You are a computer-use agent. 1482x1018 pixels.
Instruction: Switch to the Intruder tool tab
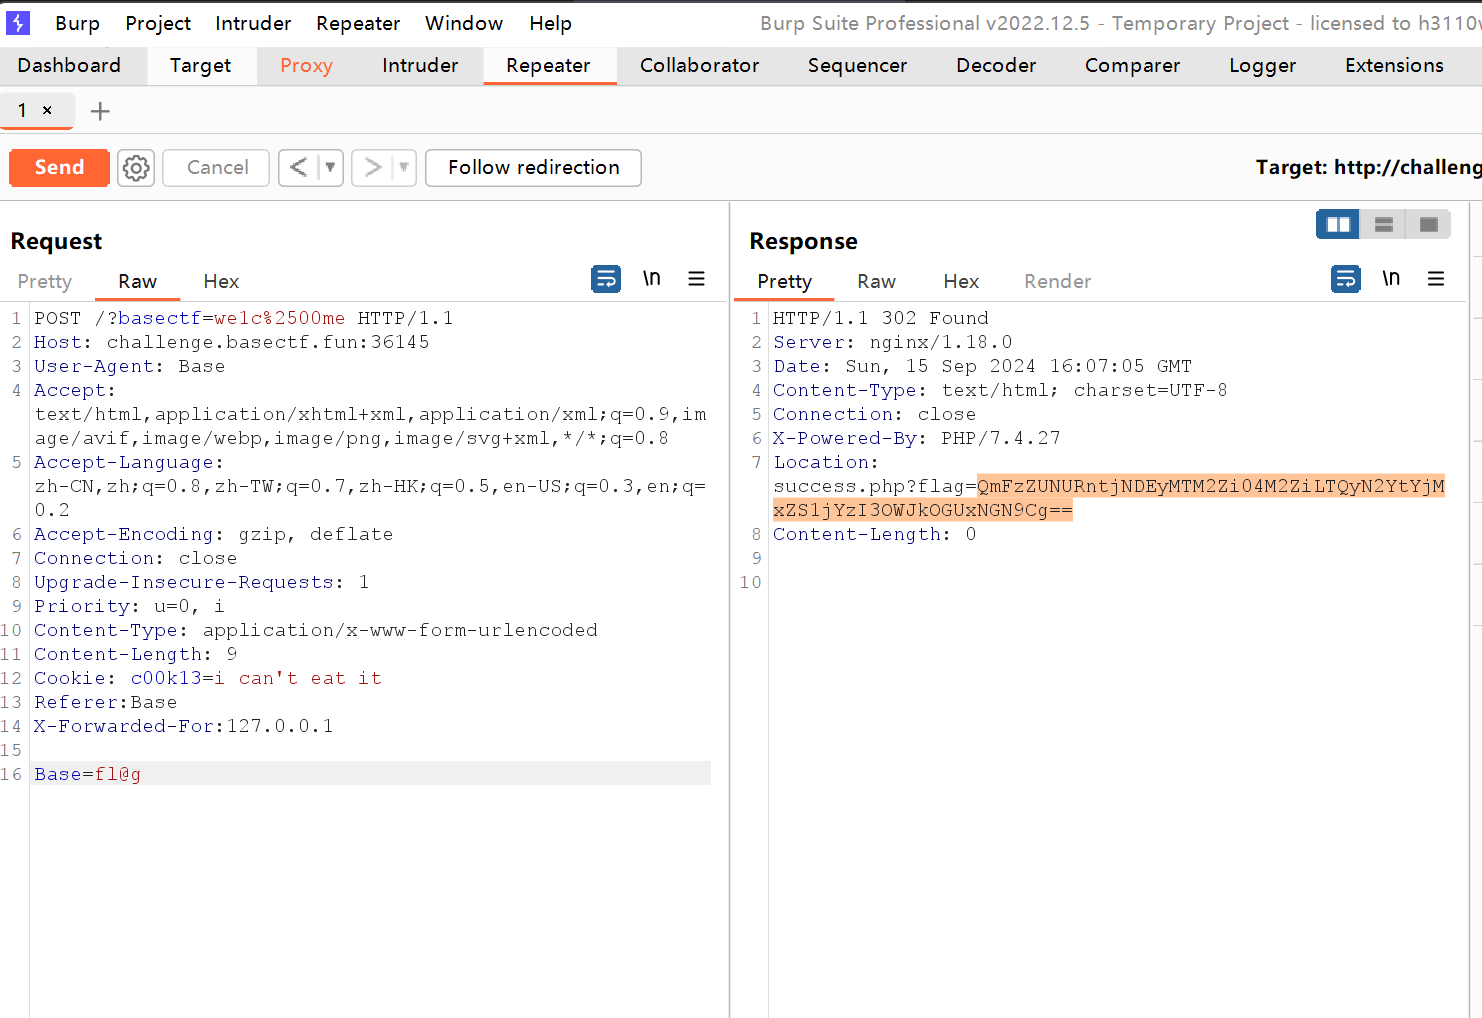(x=420, y=66)
